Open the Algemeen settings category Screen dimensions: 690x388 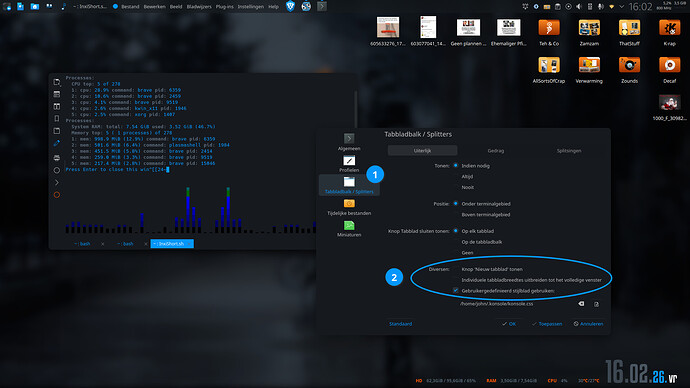(349, 142)
